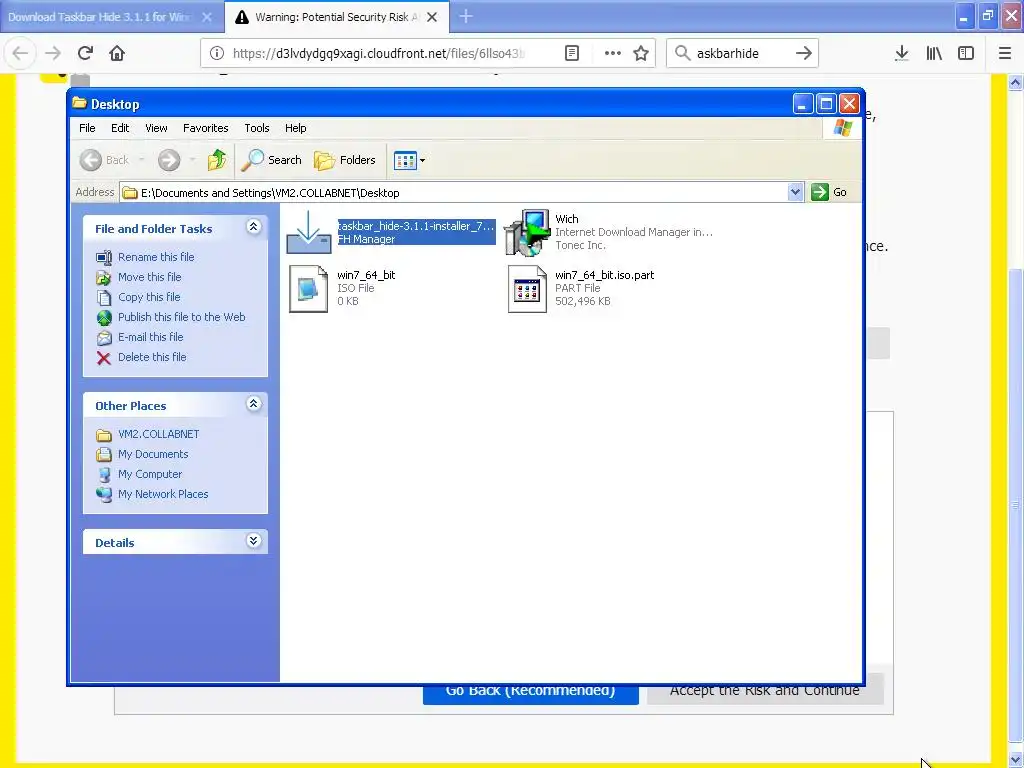Select Wich Internet Download Manager installer icon

527,232
